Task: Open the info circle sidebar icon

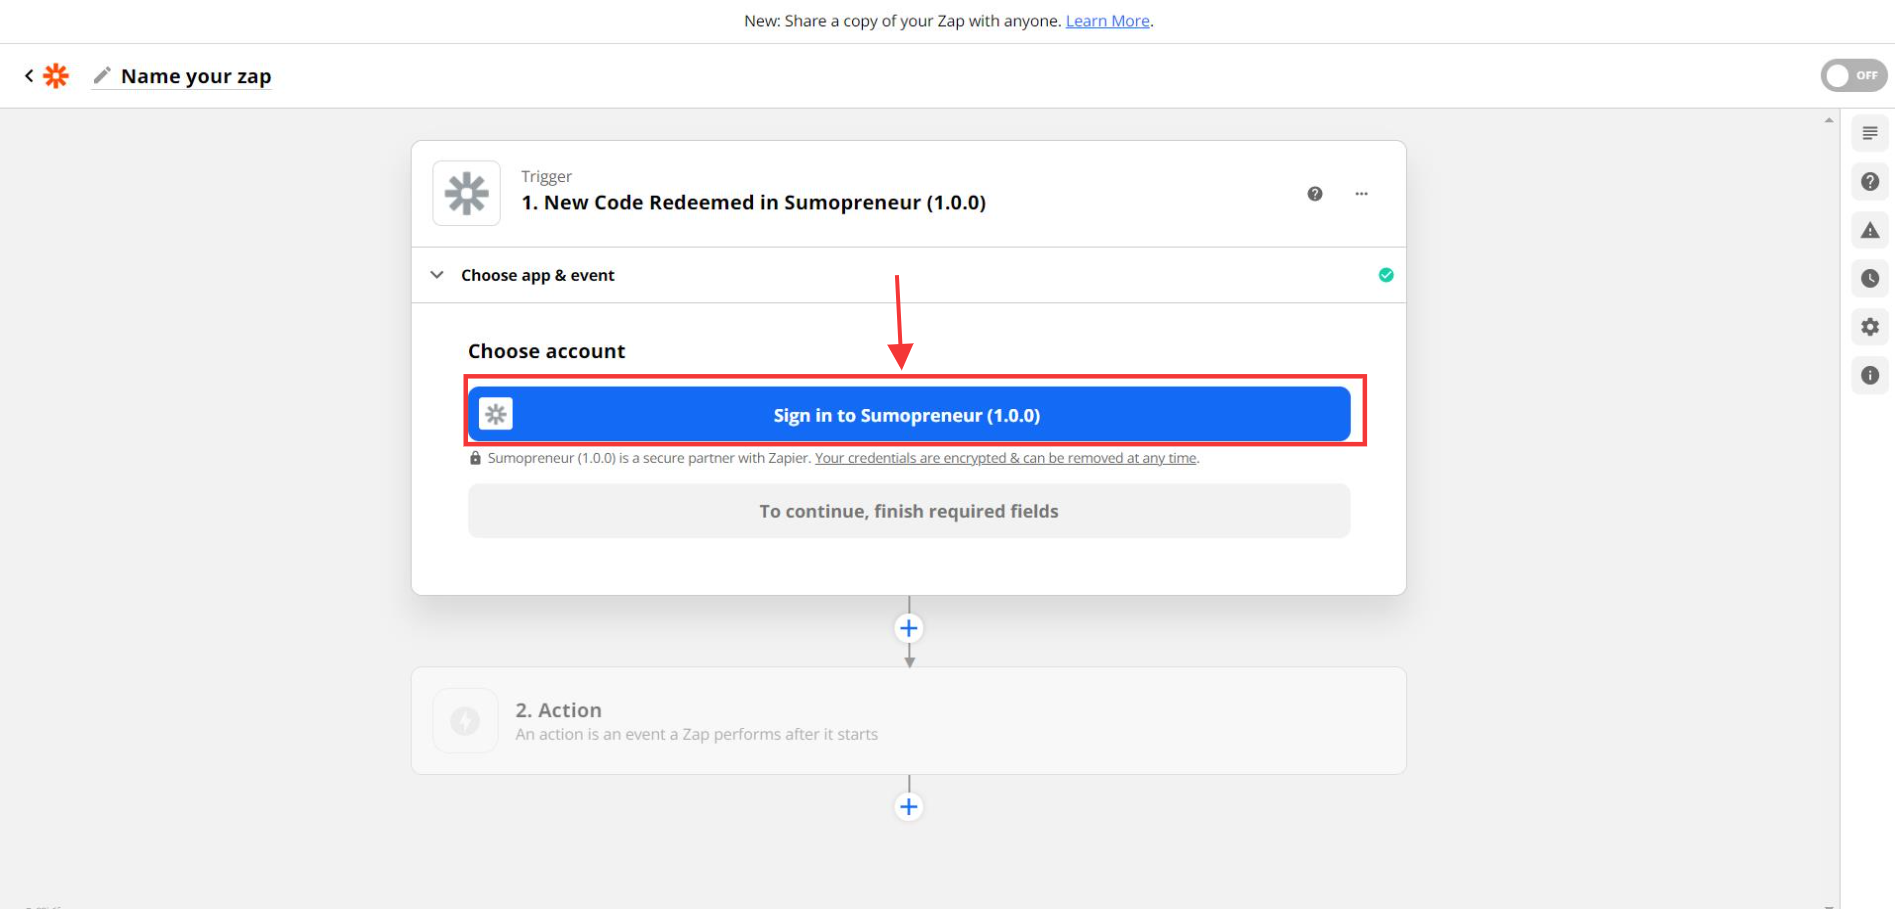Action: click(1869, 376)
